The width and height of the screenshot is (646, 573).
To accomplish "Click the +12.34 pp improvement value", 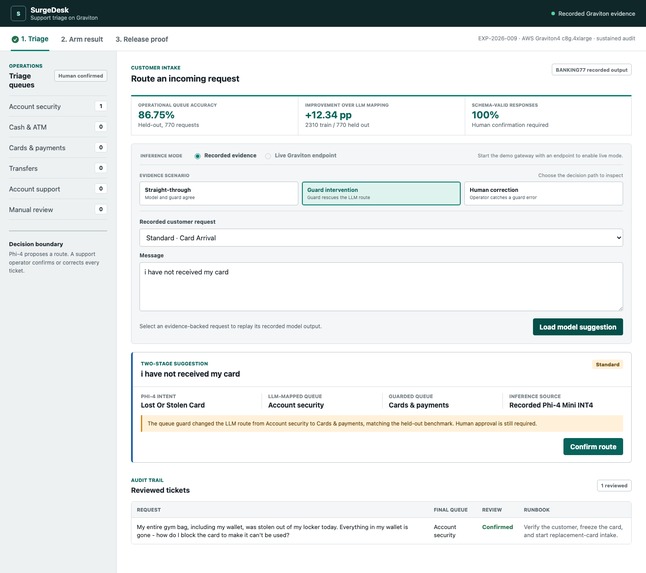I will [328, 115].
